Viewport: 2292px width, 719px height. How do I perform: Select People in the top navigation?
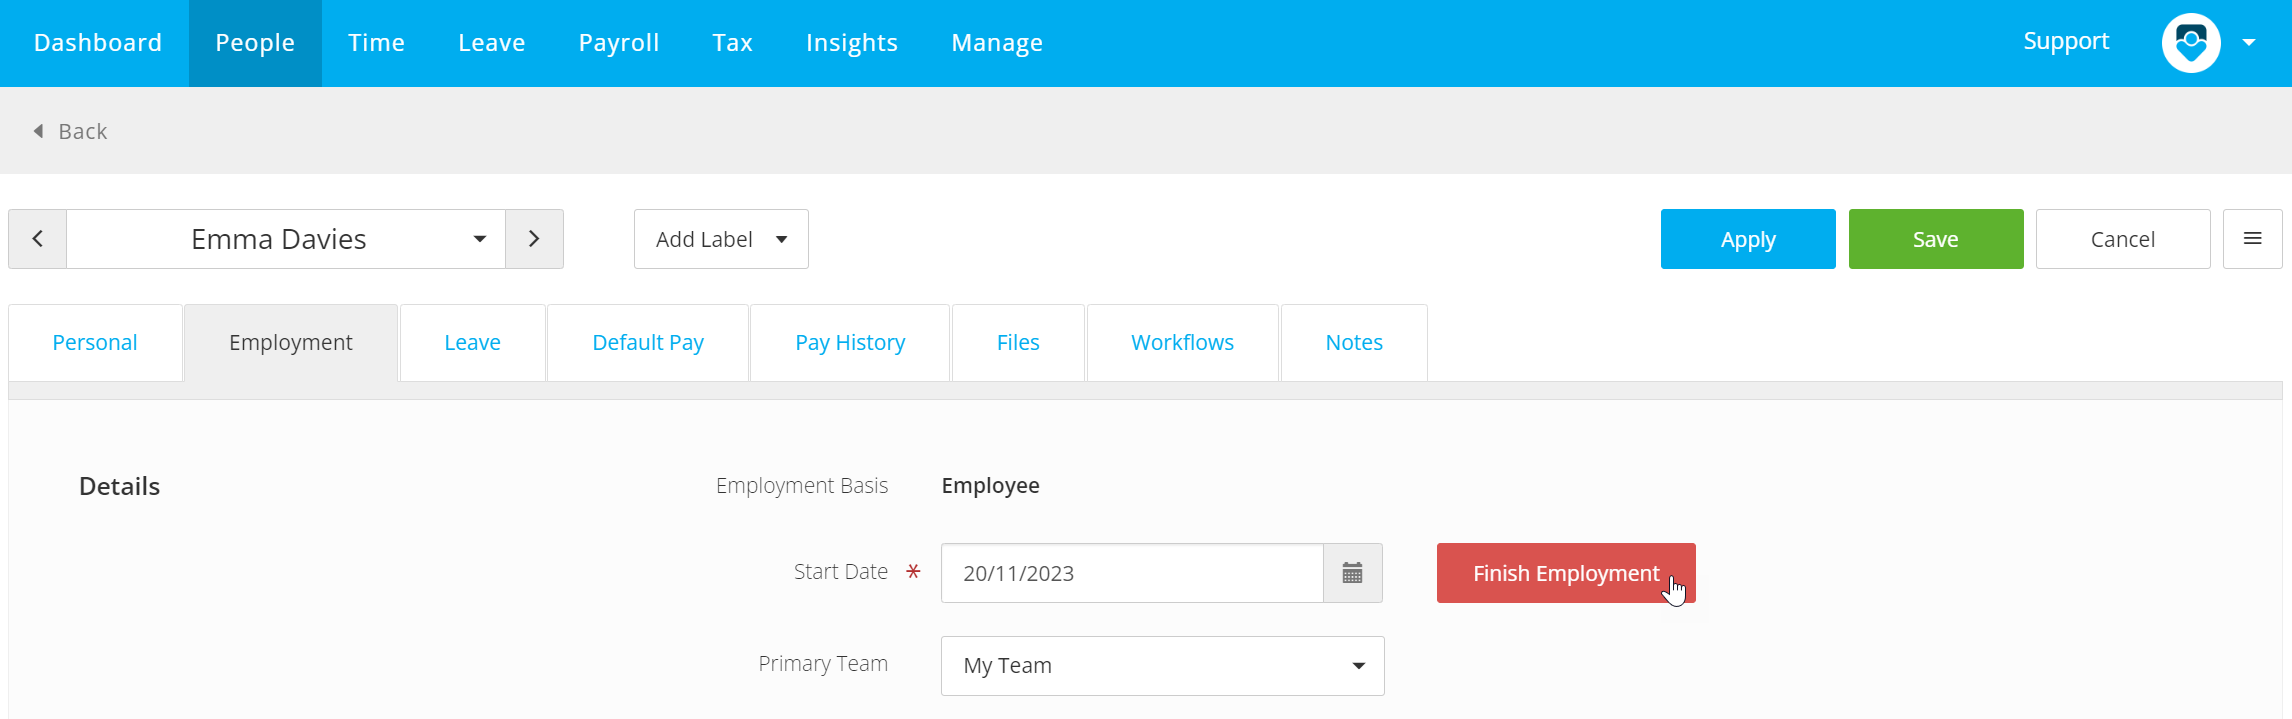pos(255,43)
